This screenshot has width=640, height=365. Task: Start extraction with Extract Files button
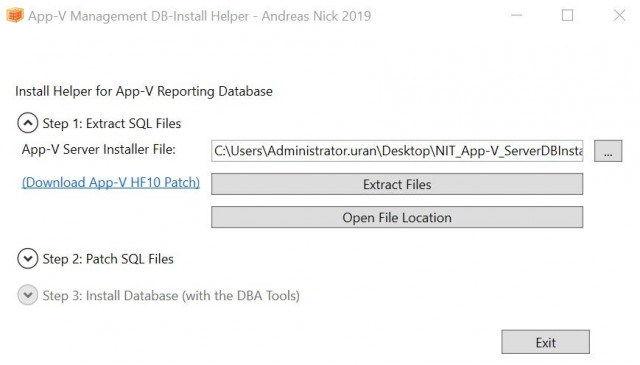397,184
